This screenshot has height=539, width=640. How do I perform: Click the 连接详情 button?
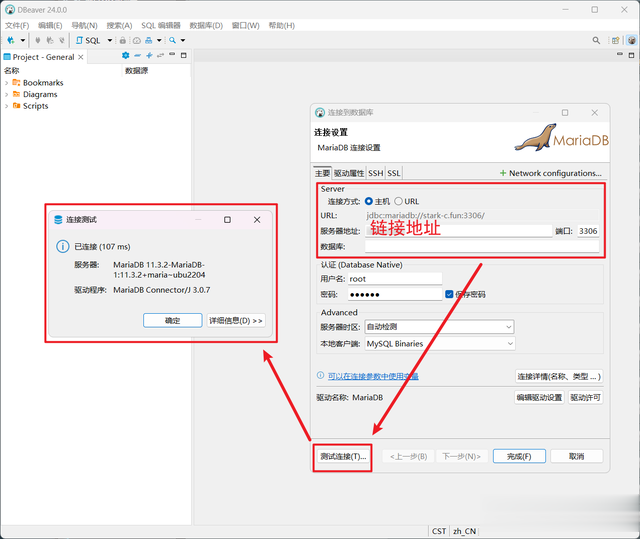[559, 376]
